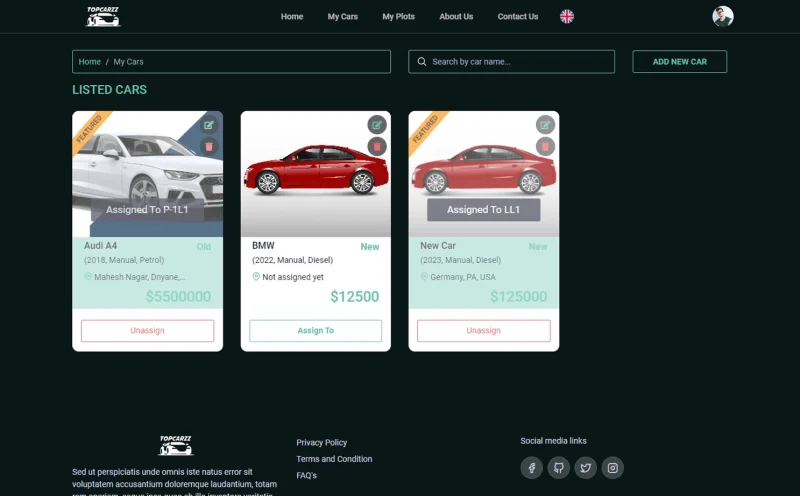The image size is (800, 496).
Task: Click the $5500000 price
Action: 178,296
